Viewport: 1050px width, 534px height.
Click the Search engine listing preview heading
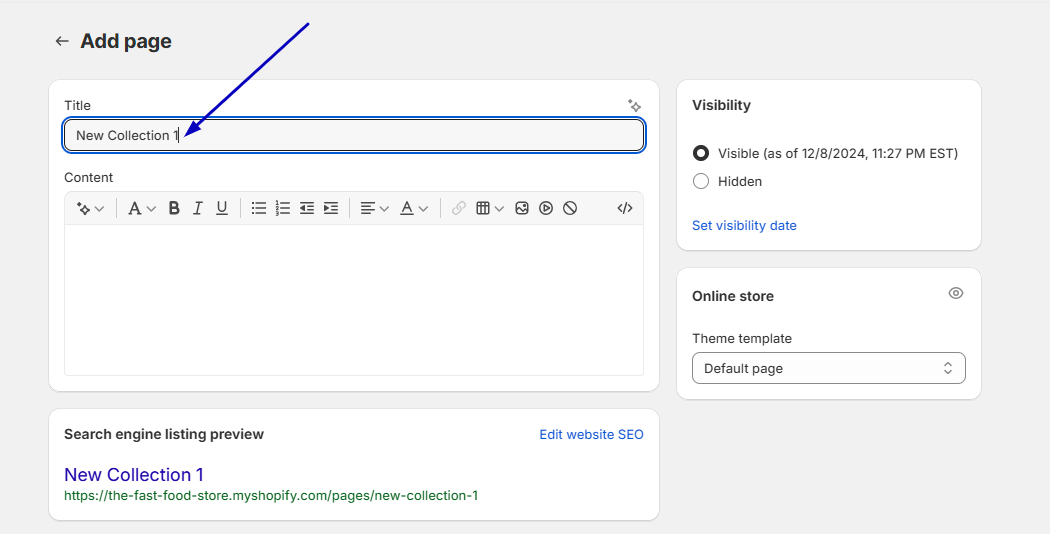coord(164,434)
